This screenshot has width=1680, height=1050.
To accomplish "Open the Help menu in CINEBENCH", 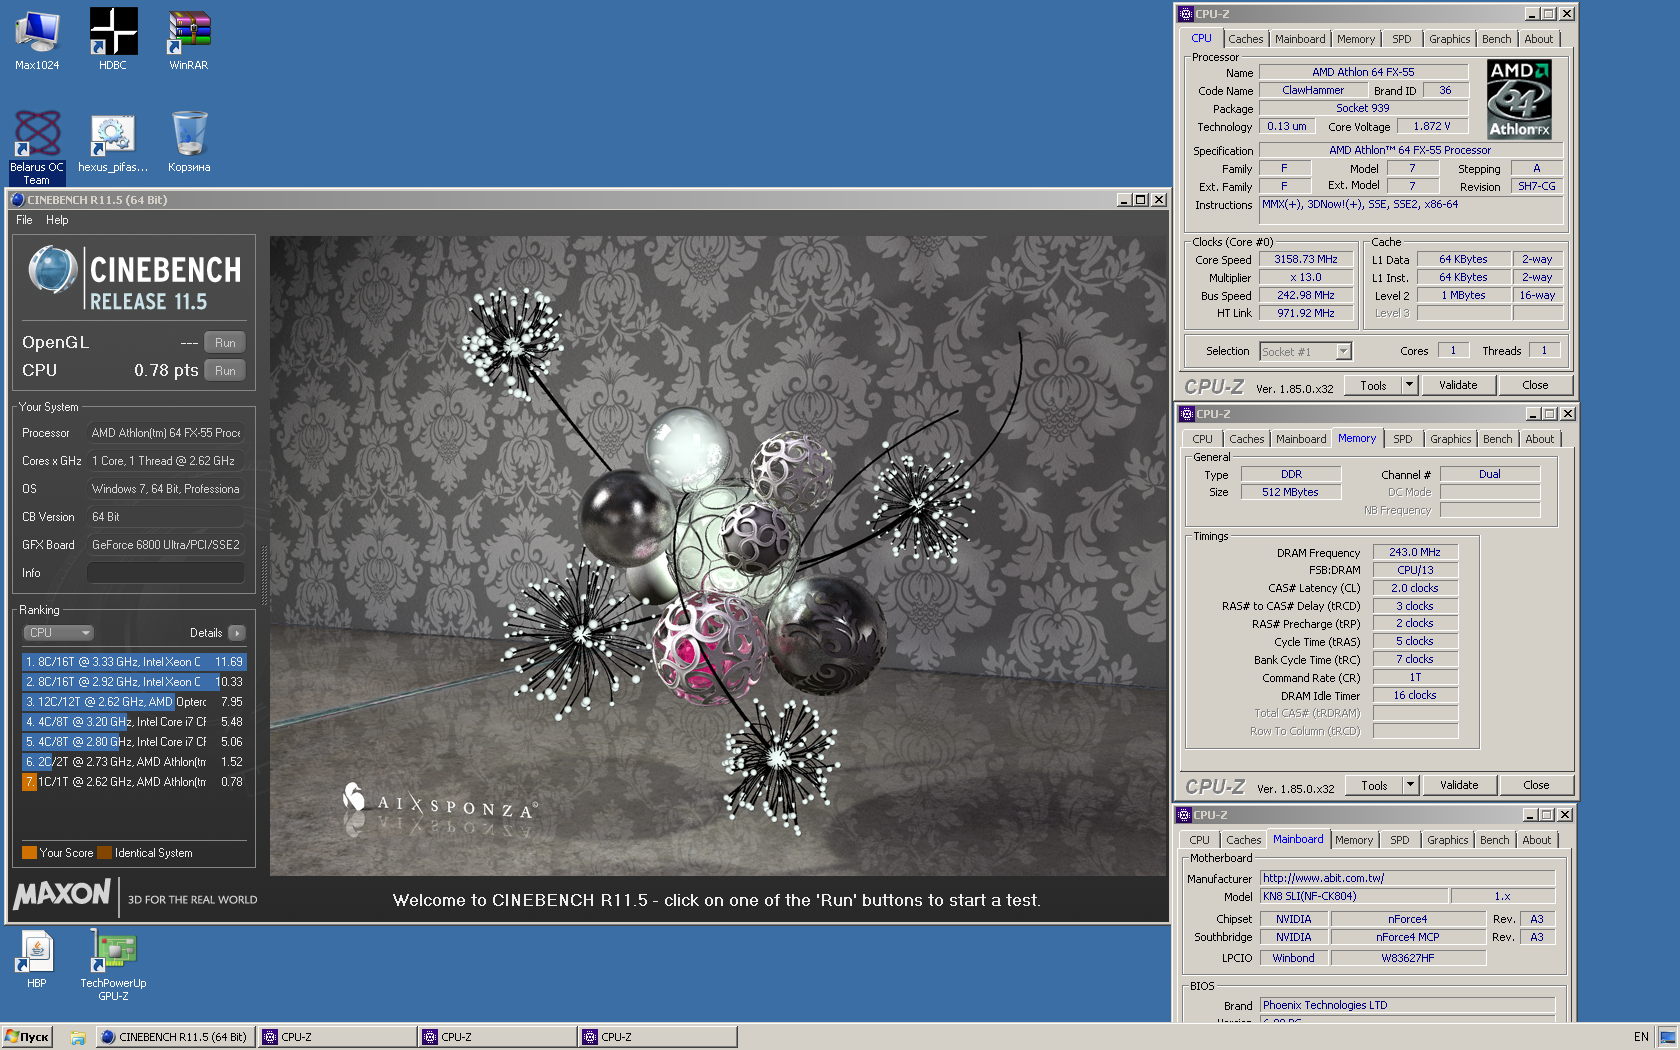I will [x=57, y=220].
